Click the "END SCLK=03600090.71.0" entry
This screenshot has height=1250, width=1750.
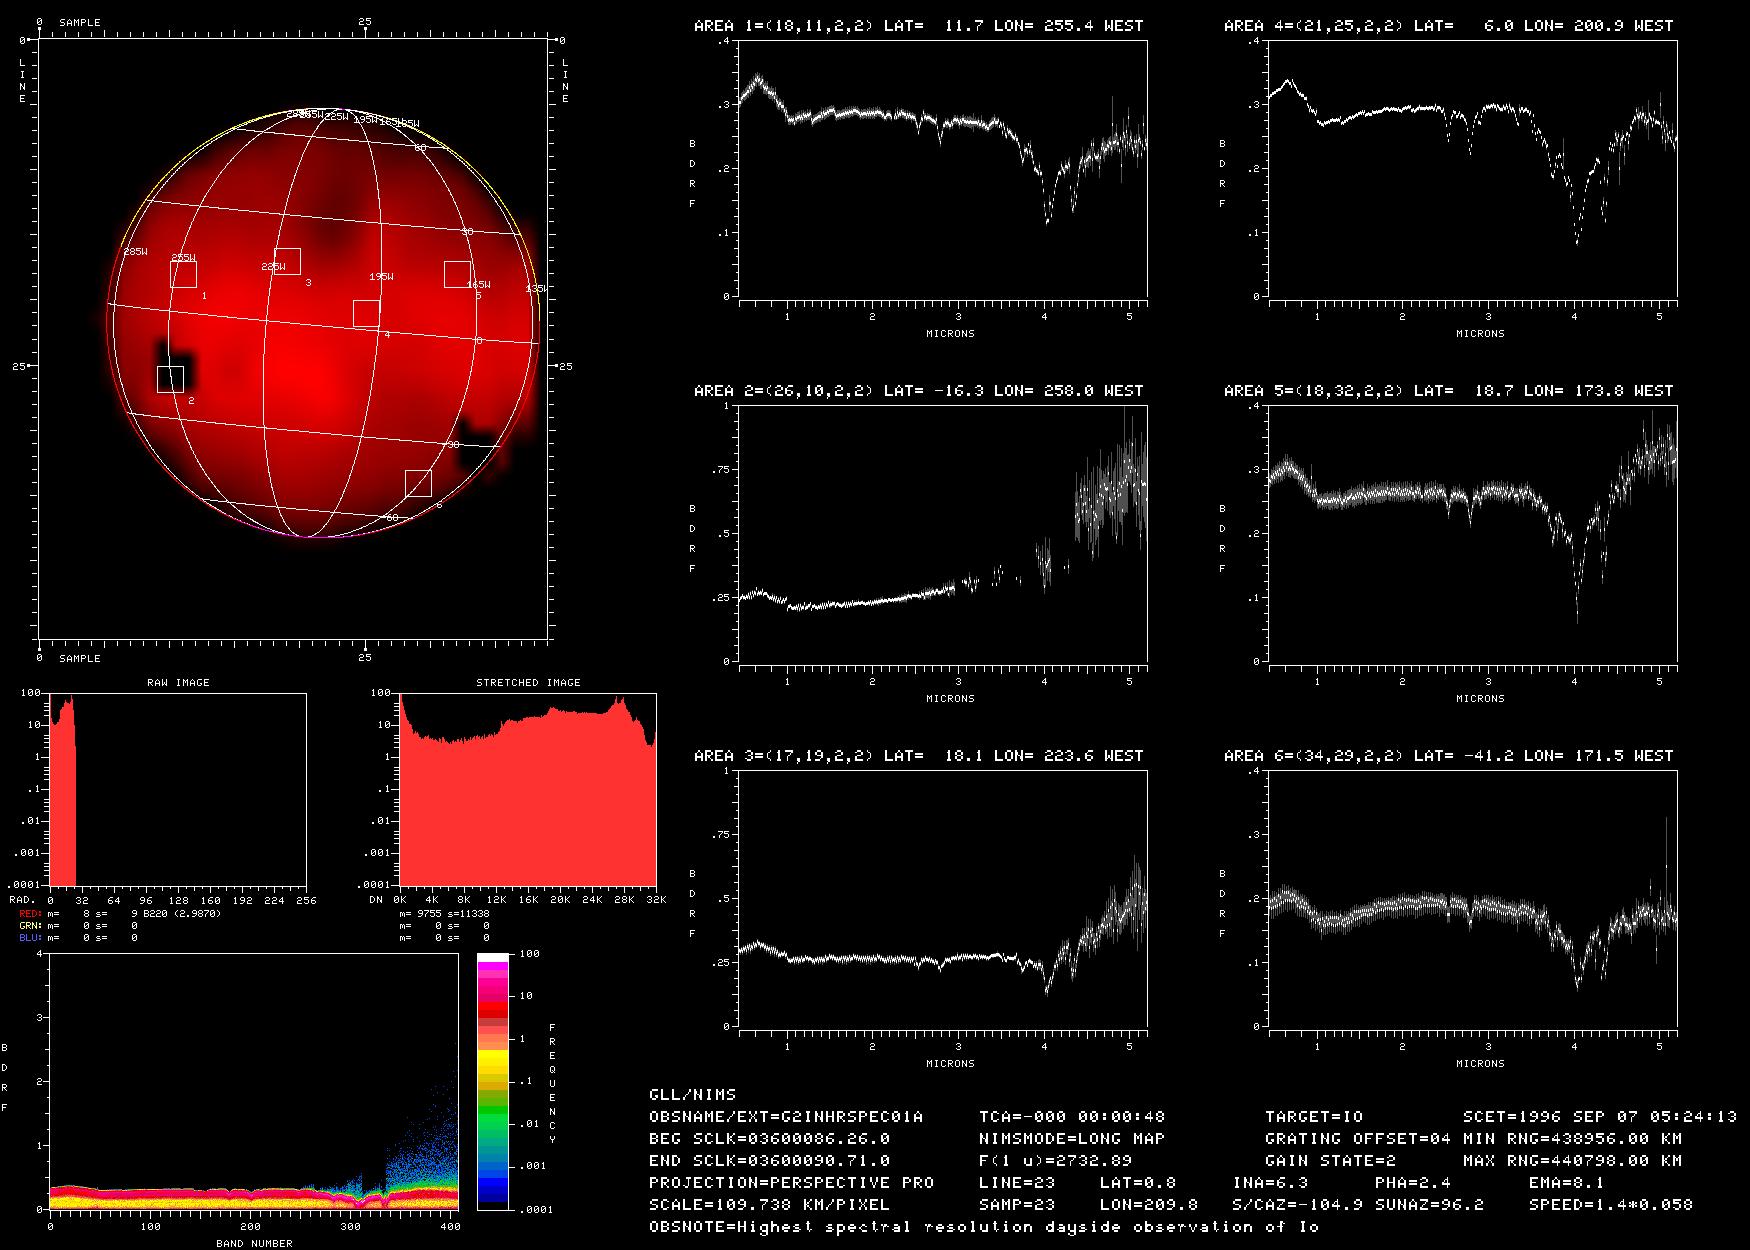[769, 1160]
